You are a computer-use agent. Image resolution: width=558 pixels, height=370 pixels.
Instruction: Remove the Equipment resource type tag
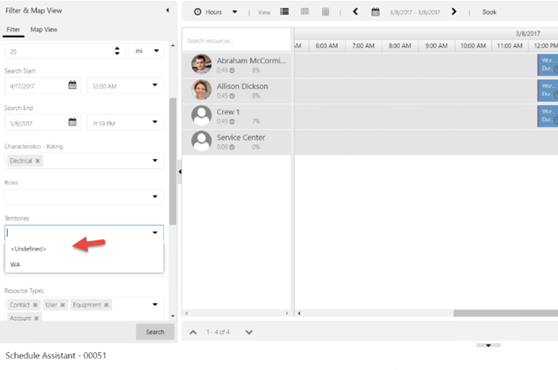point(106,305)
